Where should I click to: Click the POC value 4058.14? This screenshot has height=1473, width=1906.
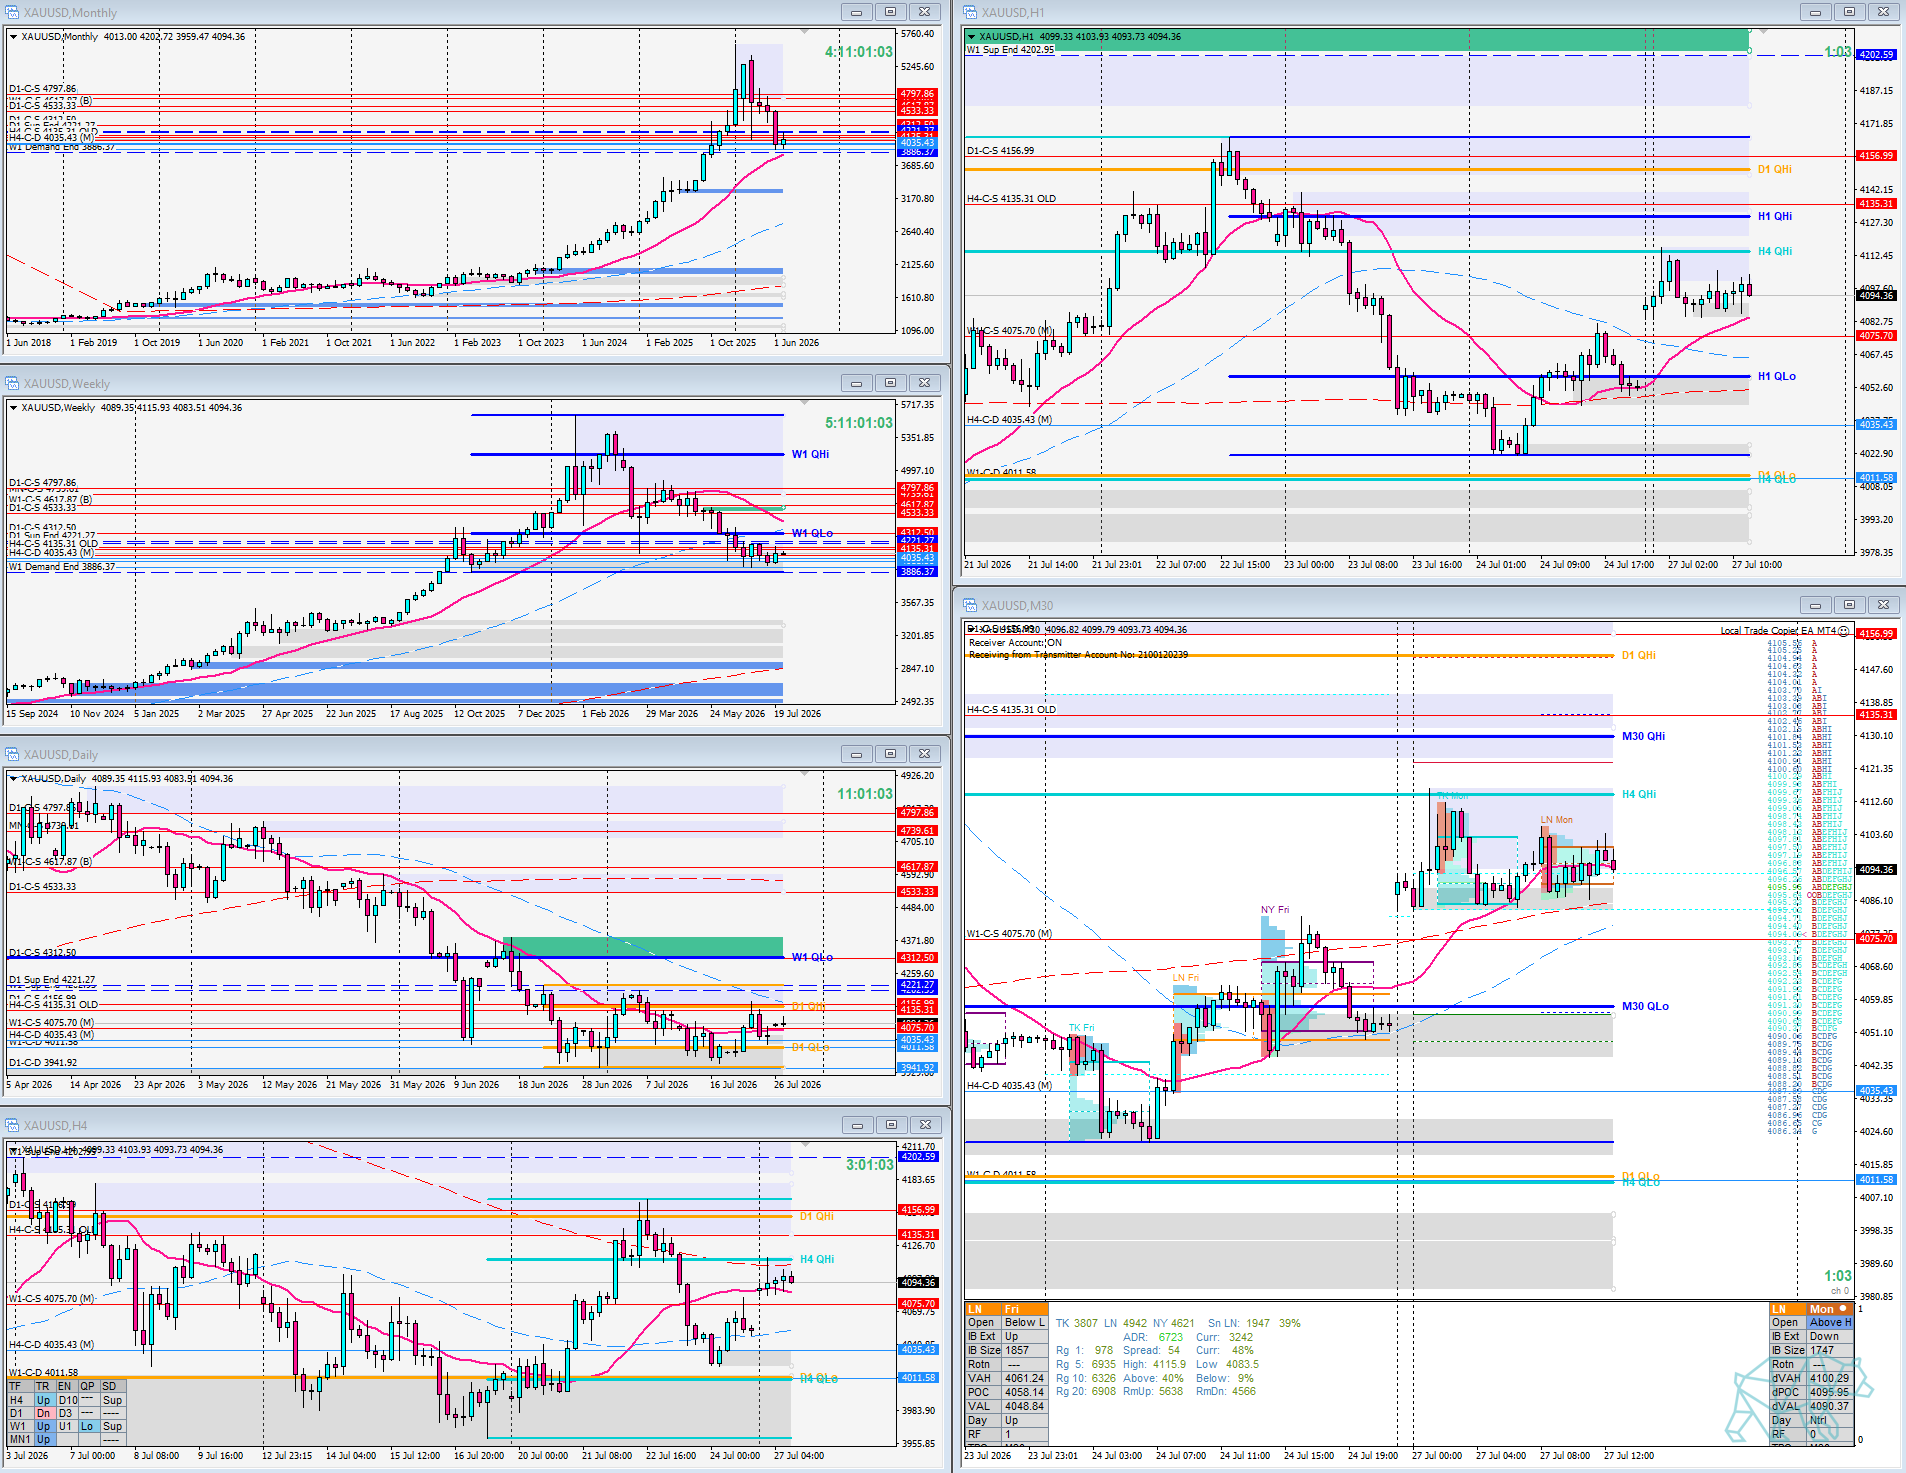1024,1392
